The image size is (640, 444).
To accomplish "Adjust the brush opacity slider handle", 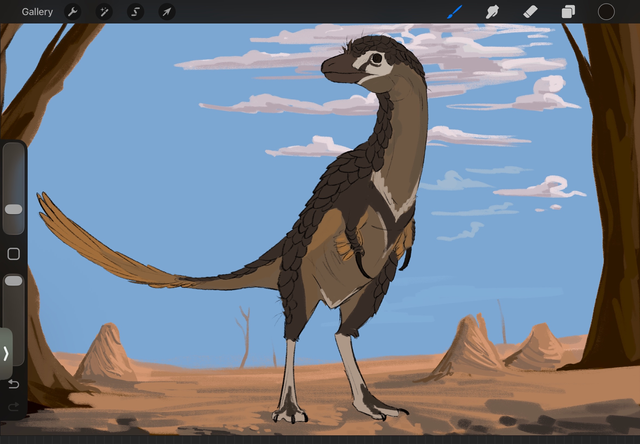I will click(13, 280).
